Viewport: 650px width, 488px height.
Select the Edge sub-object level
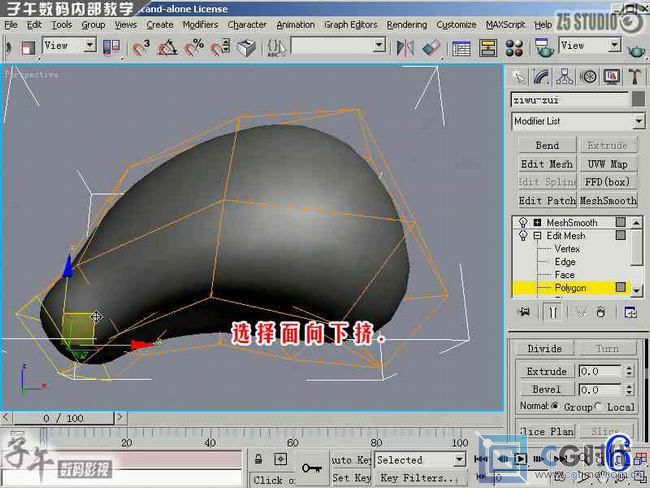pos(565,262)
